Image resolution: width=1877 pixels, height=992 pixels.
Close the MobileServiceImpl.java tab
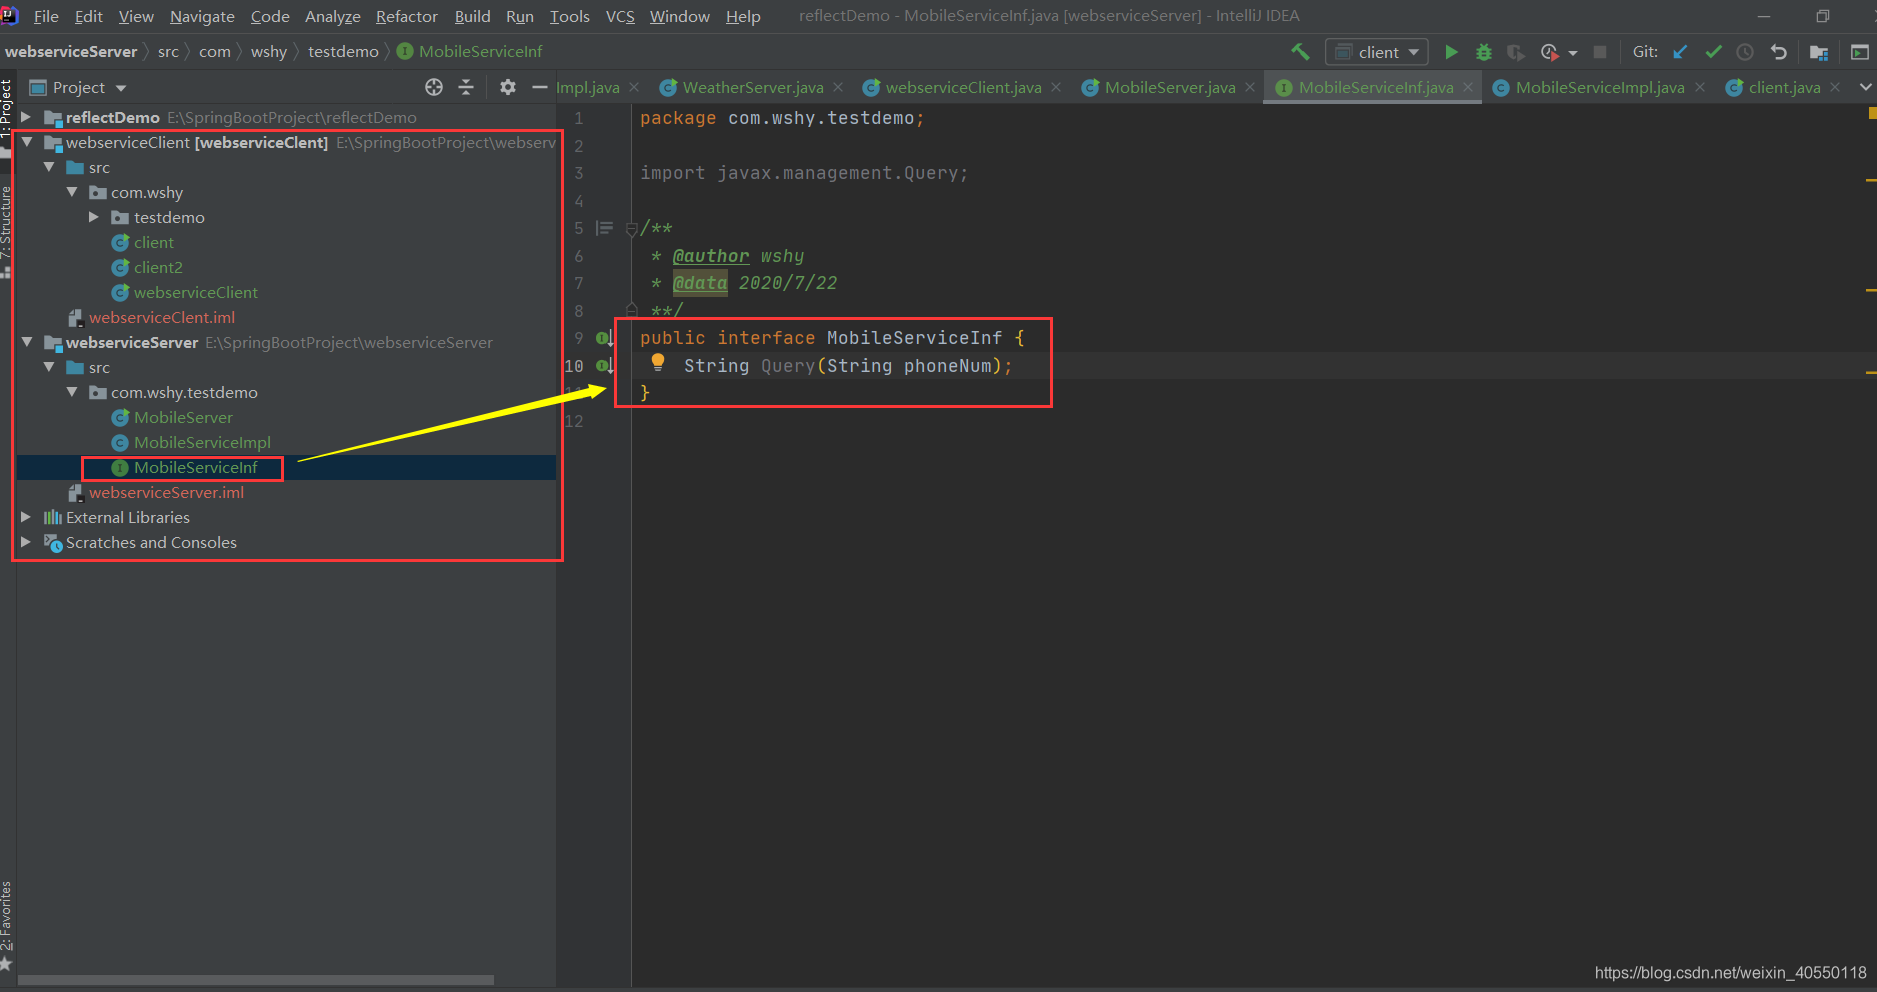(x=1699, y=87)
